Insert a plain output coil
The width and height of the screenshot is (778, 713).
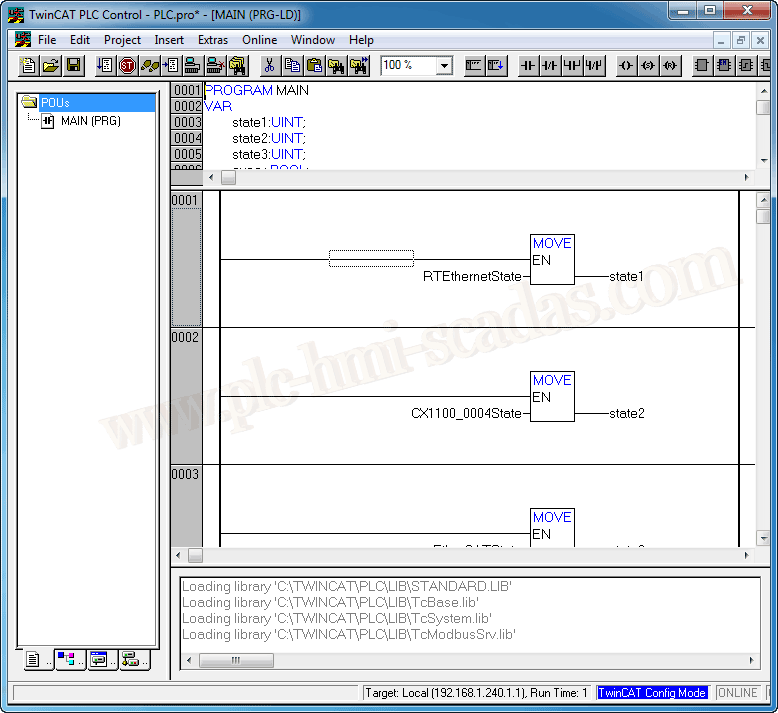(x=626, y=66)
